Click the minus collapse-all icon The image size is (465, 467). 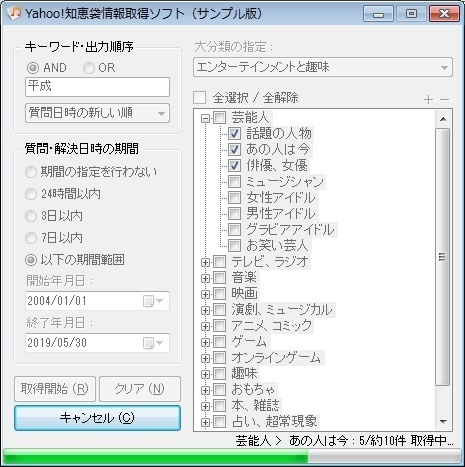pyautogui.click(x=444, y=99)
